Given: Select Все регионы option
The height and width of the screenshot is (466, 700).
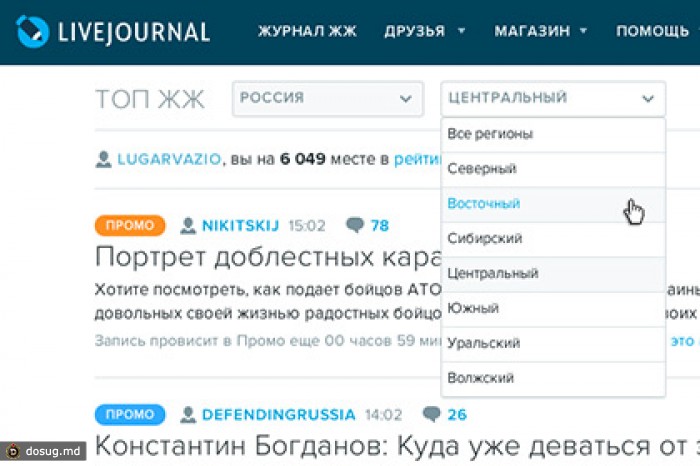Looking at the screenshot, I should pyautogui.click(x=553, y=134).
